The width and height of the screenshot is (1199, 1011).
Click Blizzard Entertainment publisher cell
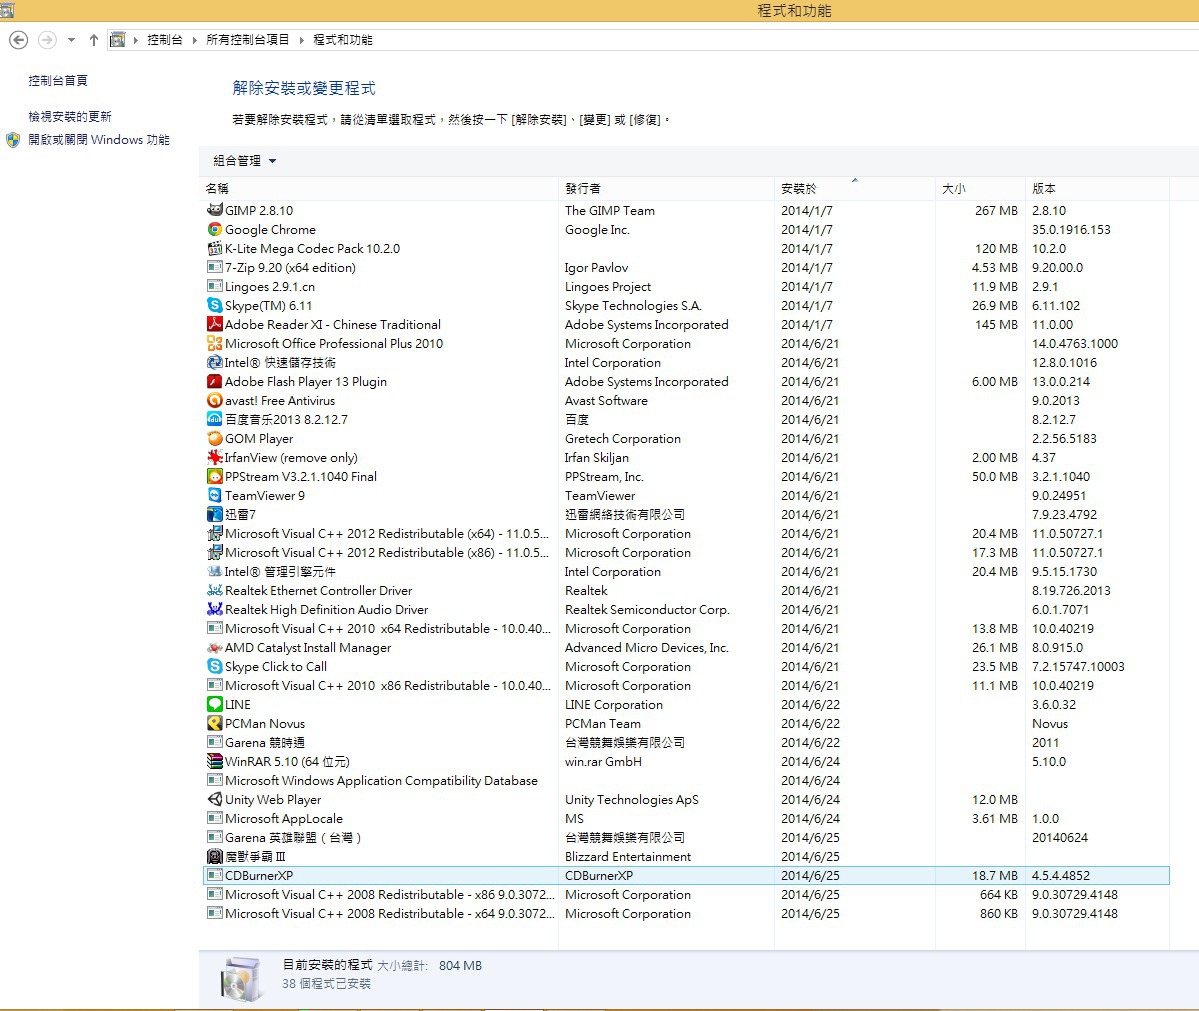tap(628, 857)
